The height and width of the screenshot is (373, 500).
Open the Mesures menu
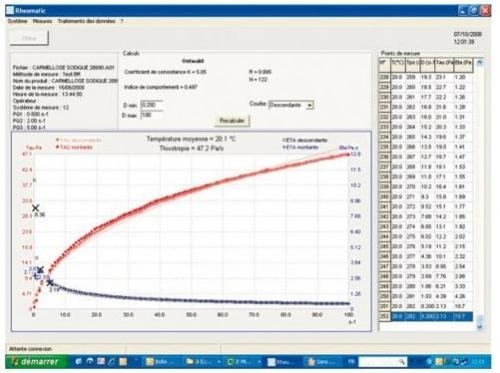[x=42, y=21]
